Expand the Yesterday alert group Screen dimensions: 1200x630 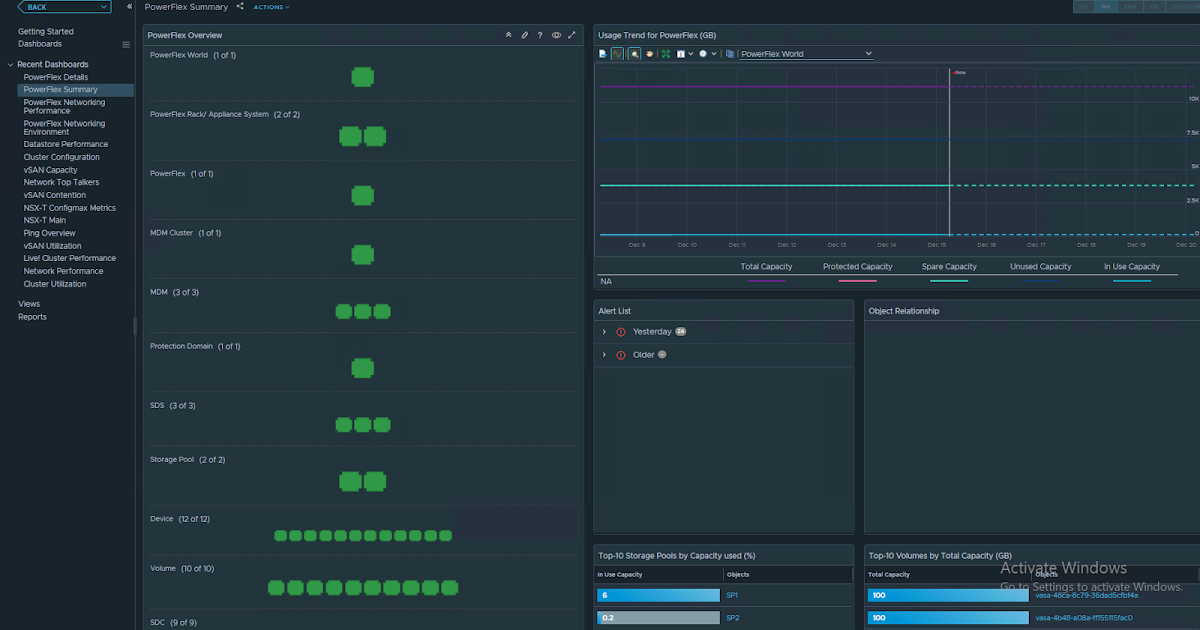[604, 332]
